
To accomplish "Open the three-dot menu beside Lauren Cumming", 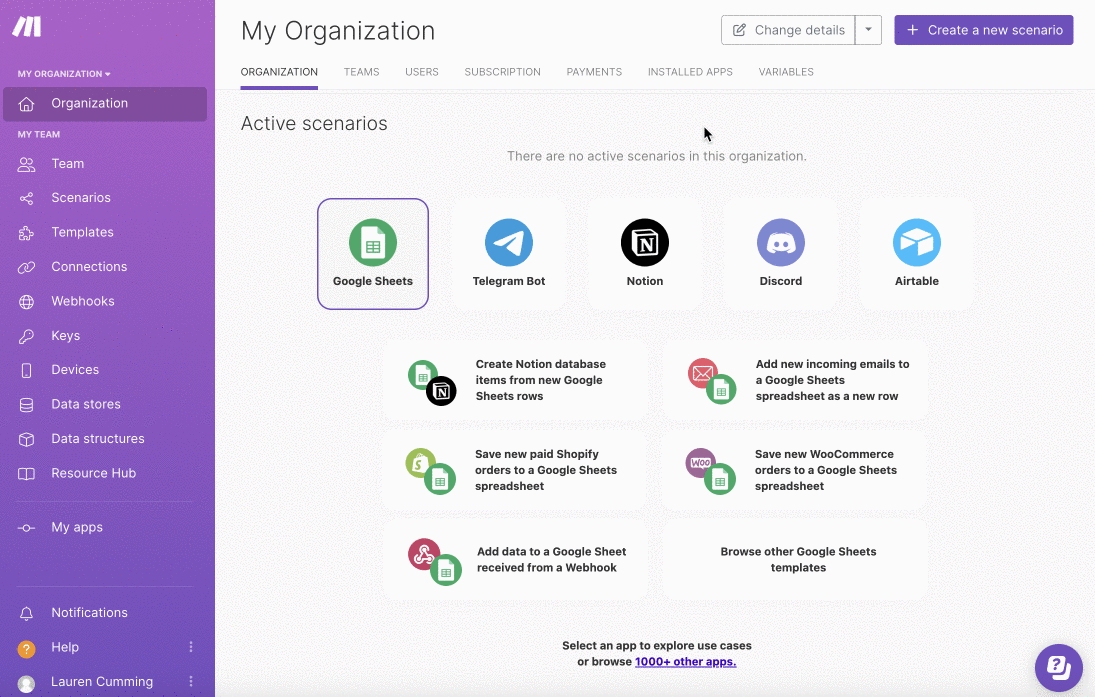I will (x=191, y=681).
